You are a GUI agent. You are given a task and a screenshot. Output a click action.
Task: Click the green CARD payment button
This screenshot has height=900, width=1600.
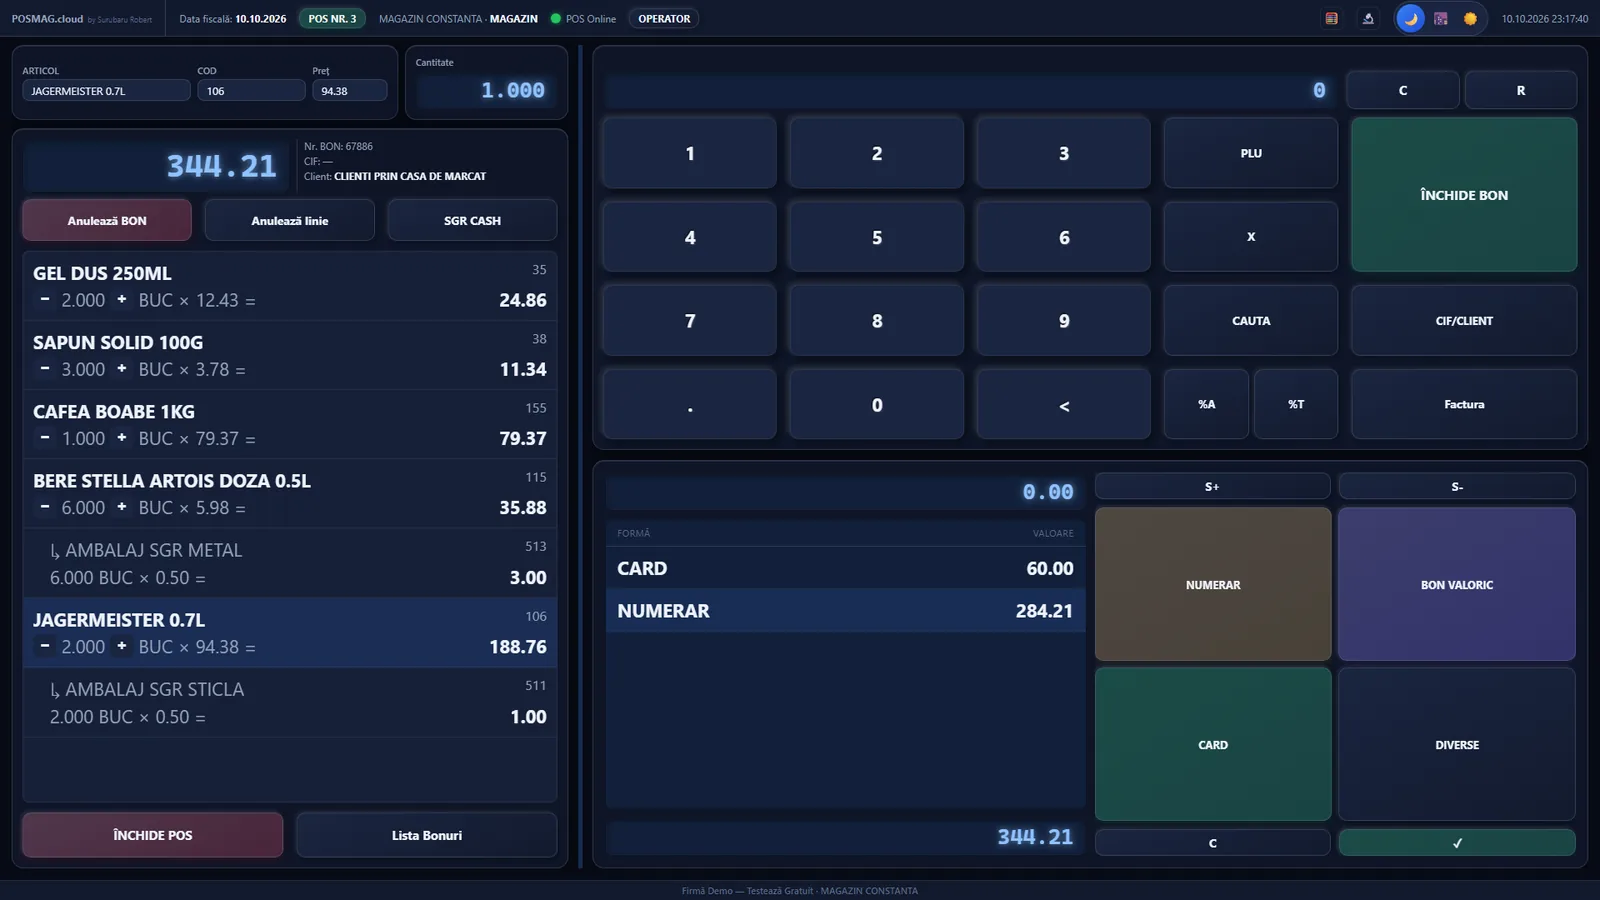coord(1213,745)
